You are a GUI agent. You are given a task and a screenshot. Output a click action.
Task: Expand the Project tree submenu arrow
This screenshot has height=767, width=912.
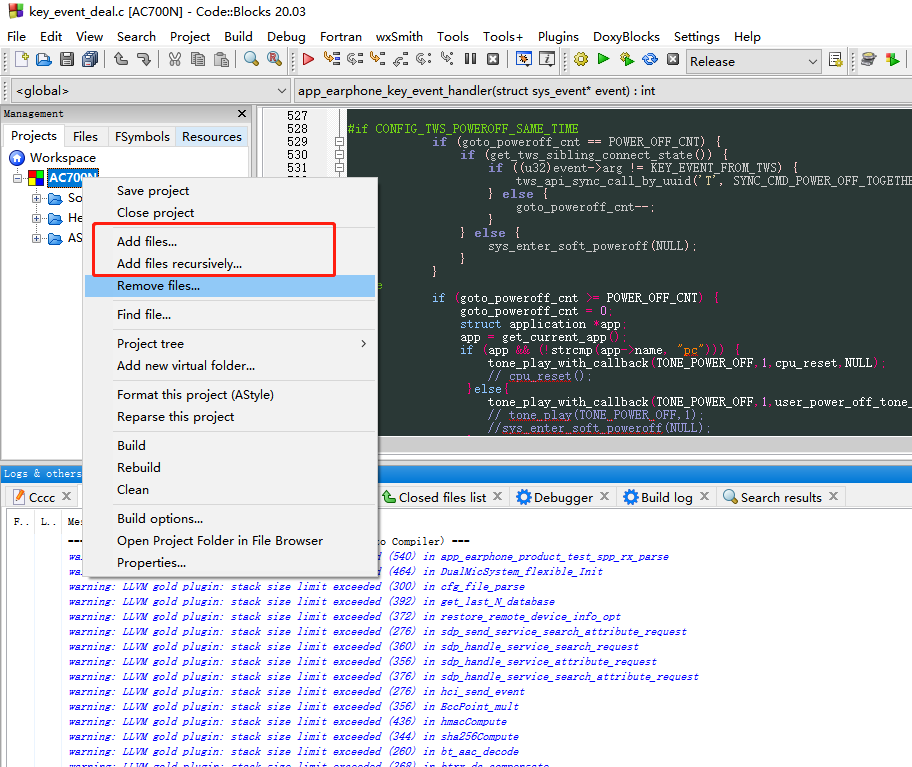coord(364,344)
